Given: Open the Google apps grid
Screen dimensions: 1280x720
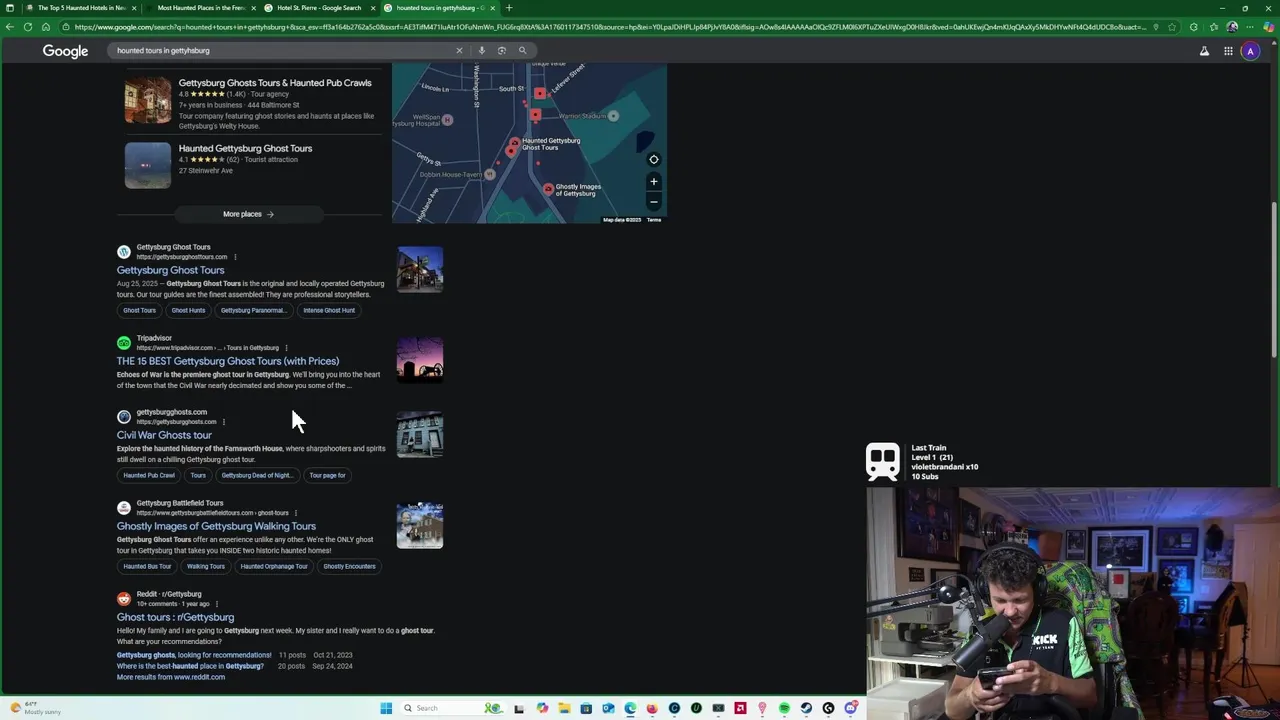Looking at the screenshot, I should 1228,51.
